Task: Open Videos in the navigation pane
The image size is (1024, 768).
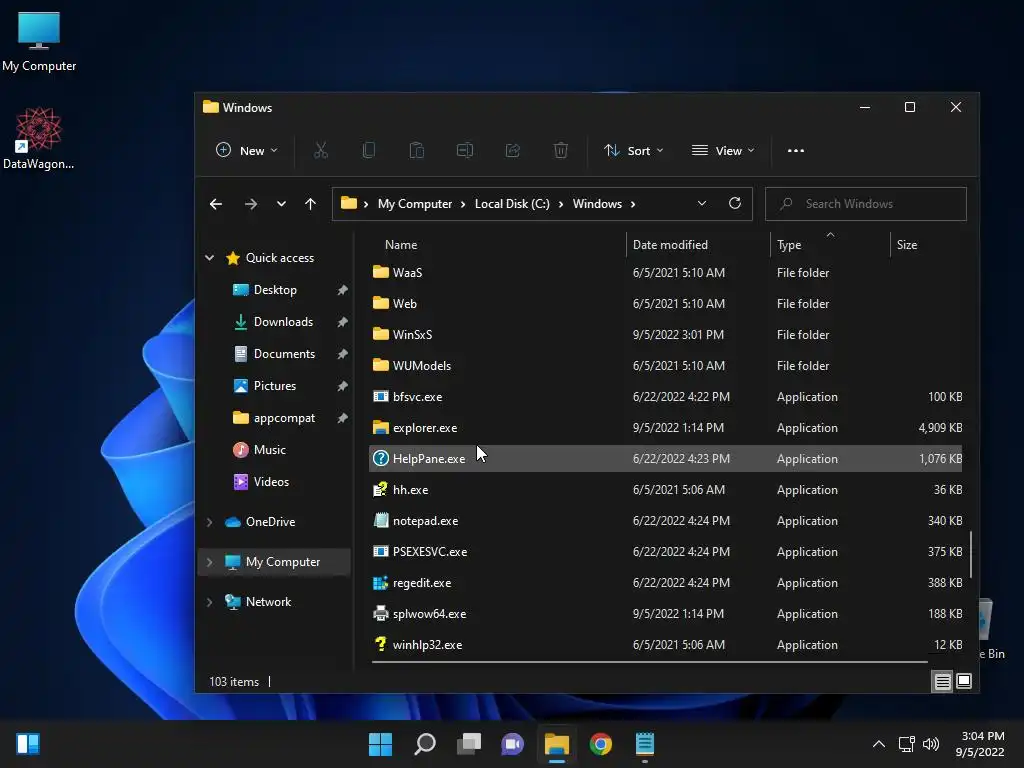Action: [270, 482]
